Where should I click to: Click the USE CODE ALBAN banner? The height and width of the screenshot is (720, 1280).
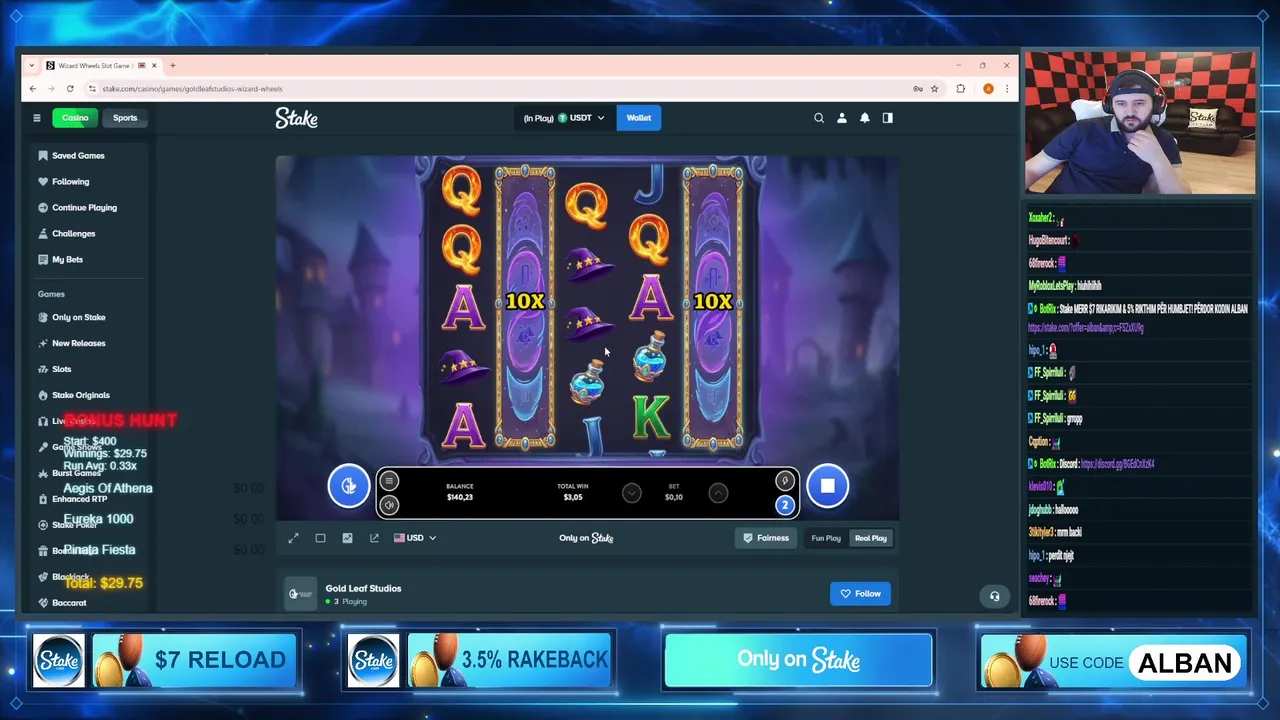coord(1113,661)
